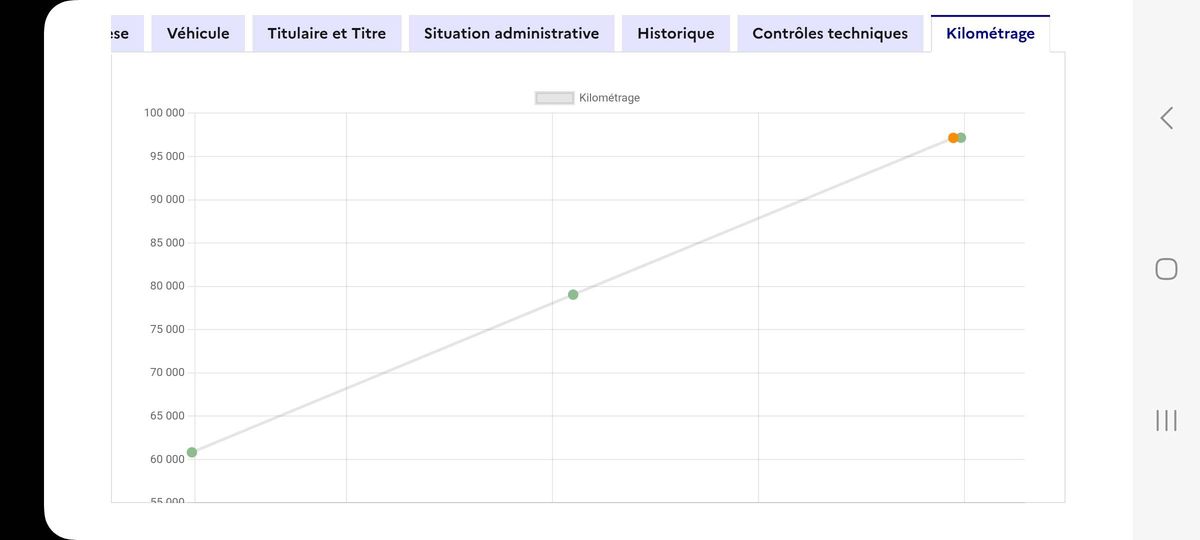Image resolution: width=1200 pixels, height=540 pixels.
Task: Click the Kilométrage legend label
Action: coord(609,98)
